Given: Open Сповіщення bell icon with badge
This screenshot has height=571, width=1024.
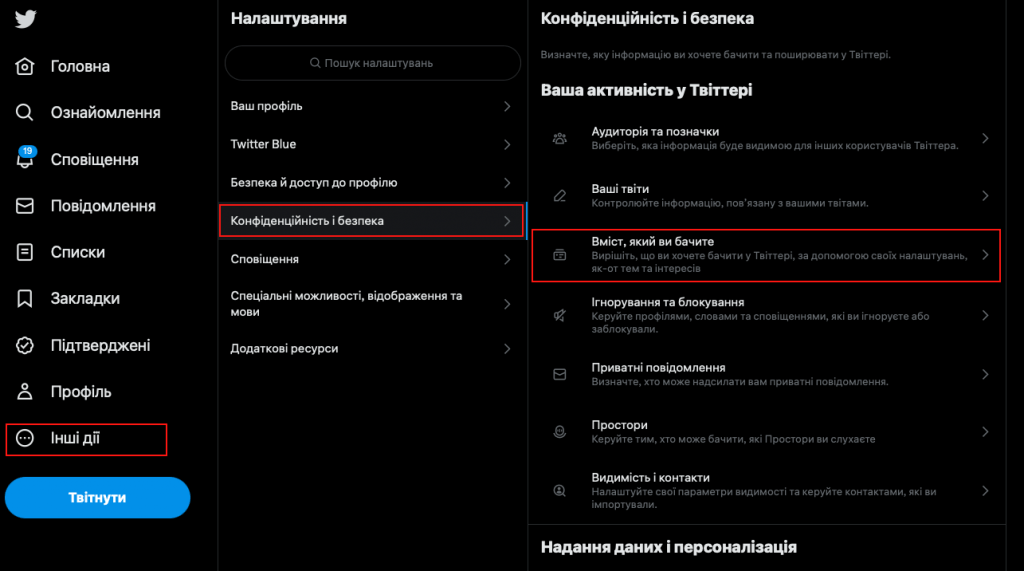Looking at the screenshot, I should point(25,158).
